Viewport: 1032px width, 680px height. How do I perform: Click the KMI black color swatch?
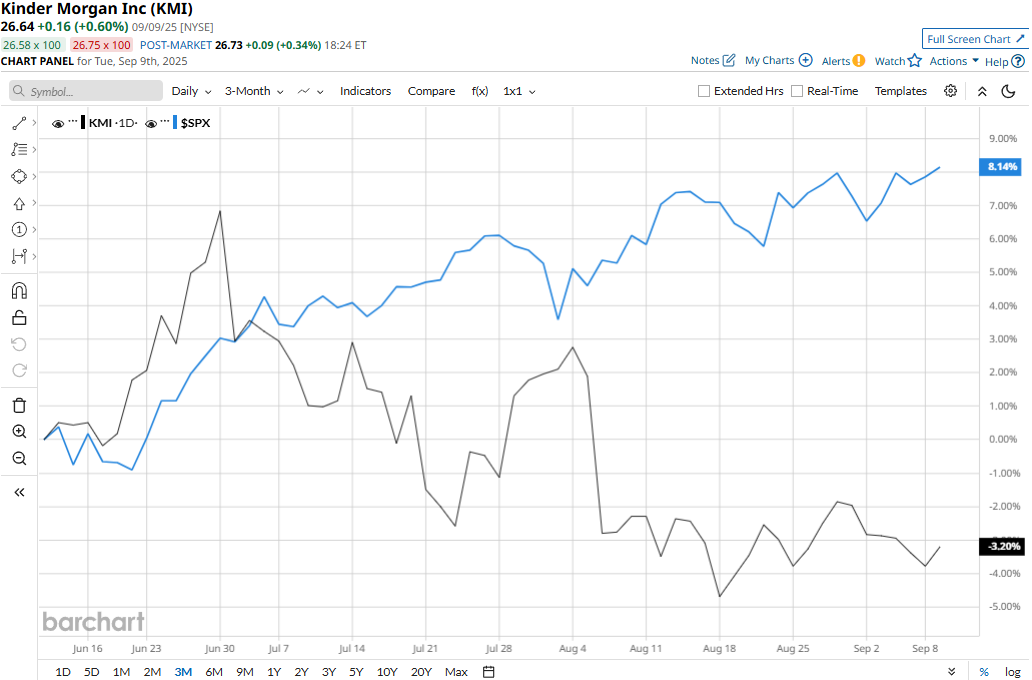pos(83,122)
